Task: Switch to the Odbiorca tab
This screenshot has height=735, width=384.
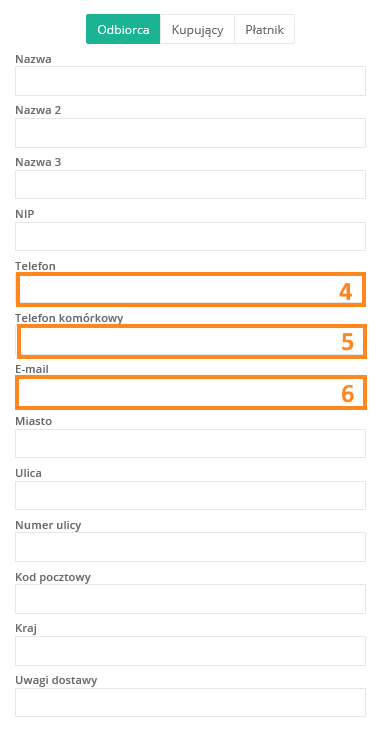Action: coord(123,29)
